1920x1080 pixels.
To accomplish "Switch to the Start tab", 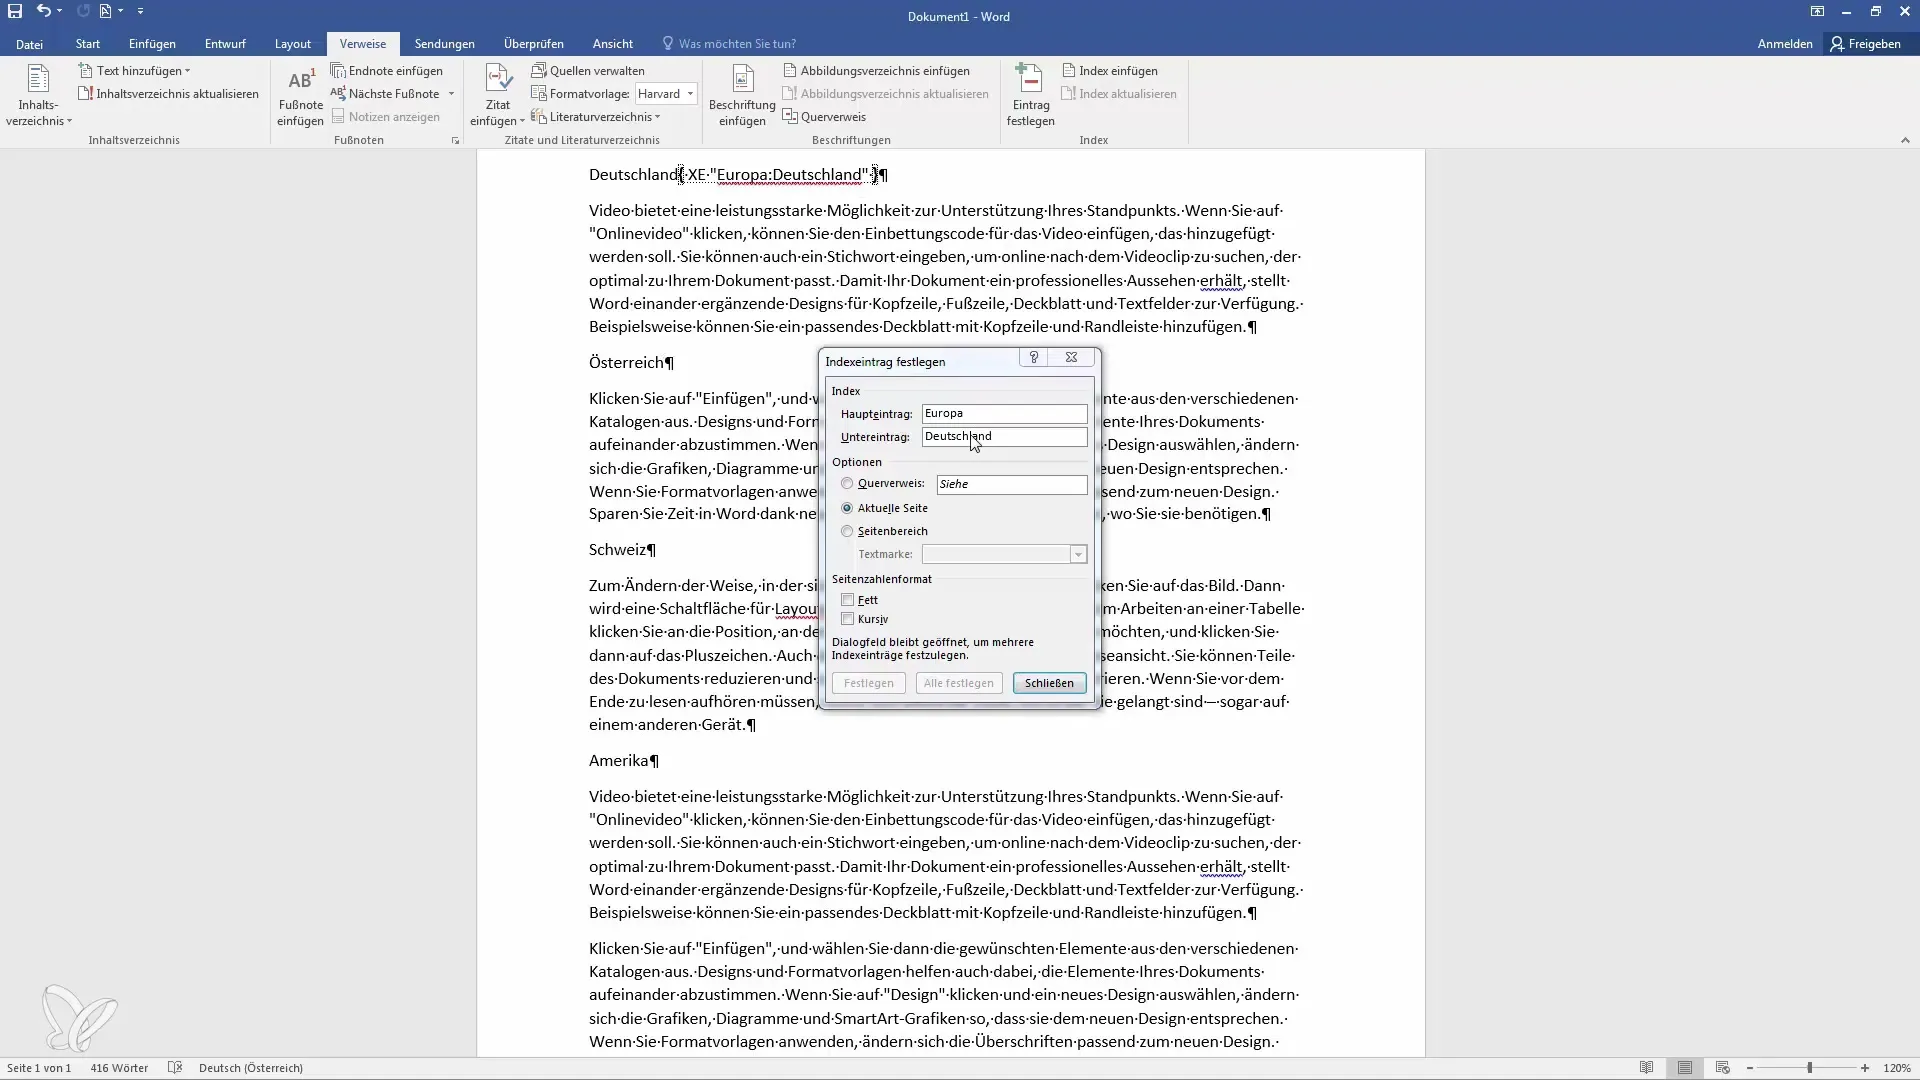I will click(88, 44).
